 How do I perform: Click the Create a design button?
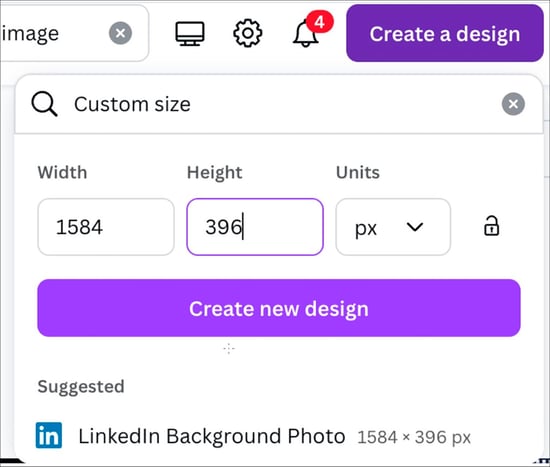point(445,33)
